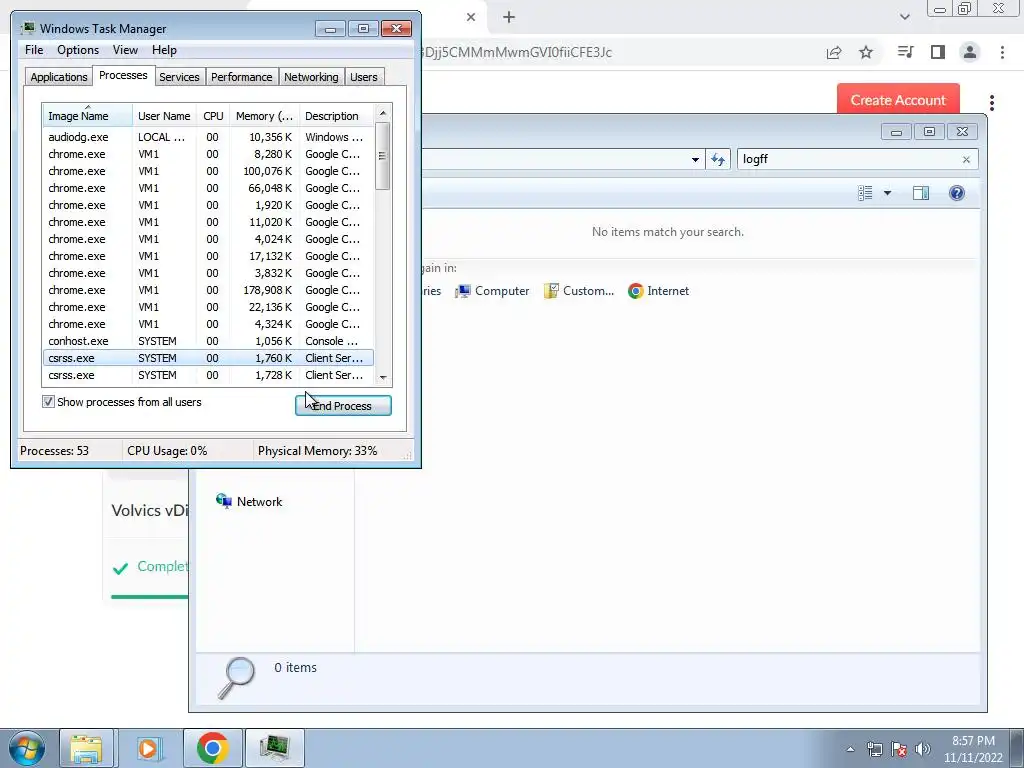Screen dimensions: 1024x768
Task: Search again in Custom location
Action: click(579, 291)
